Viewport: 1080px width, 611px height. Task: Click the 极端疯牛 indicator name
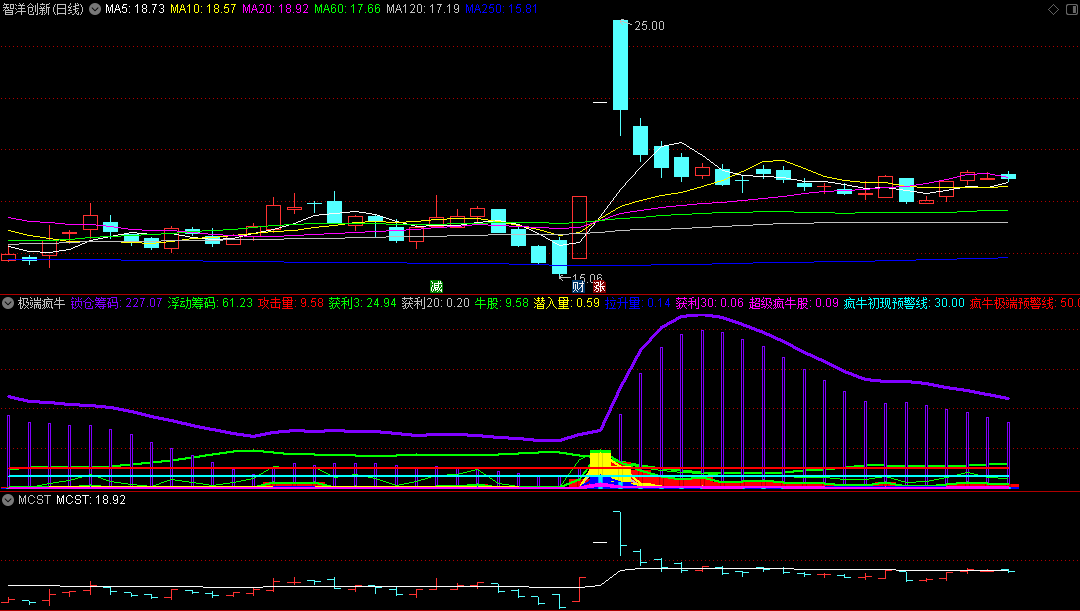point(41,303)
